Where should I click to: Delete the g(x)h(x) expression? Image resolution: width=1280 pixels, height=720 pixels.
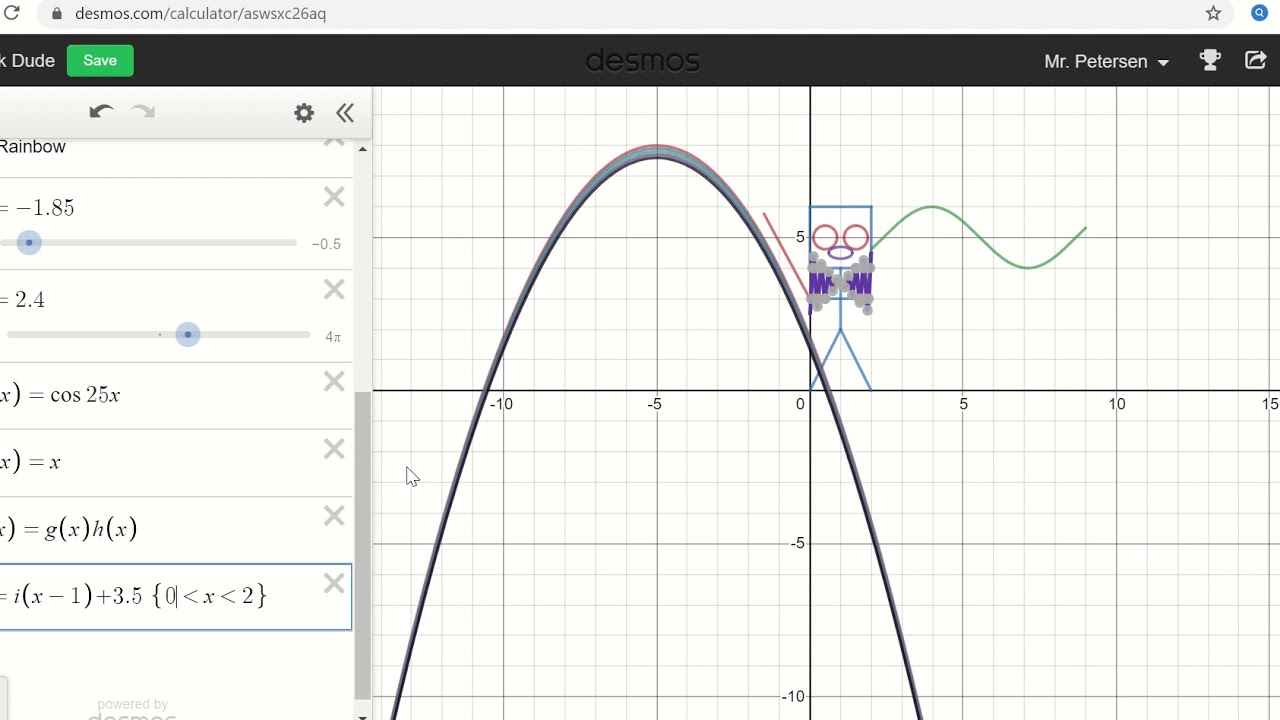pyautogui.click(x=334, y=516)
